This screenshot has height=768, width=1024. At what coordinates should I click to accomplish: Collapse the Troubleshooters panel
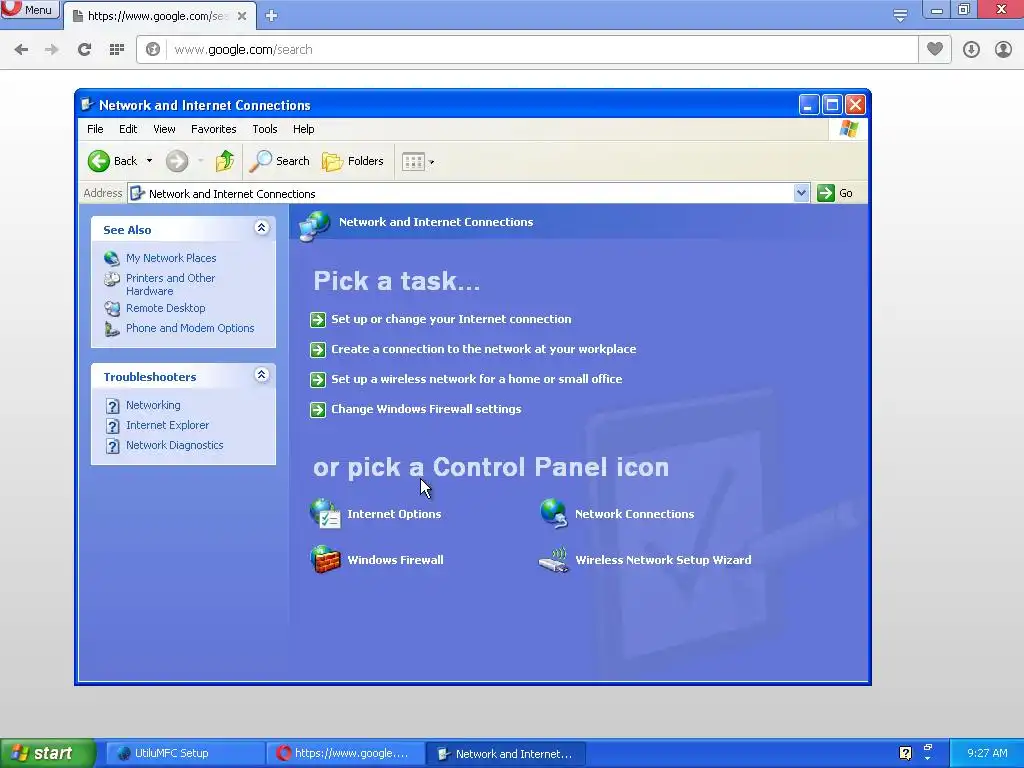[261, 374]
